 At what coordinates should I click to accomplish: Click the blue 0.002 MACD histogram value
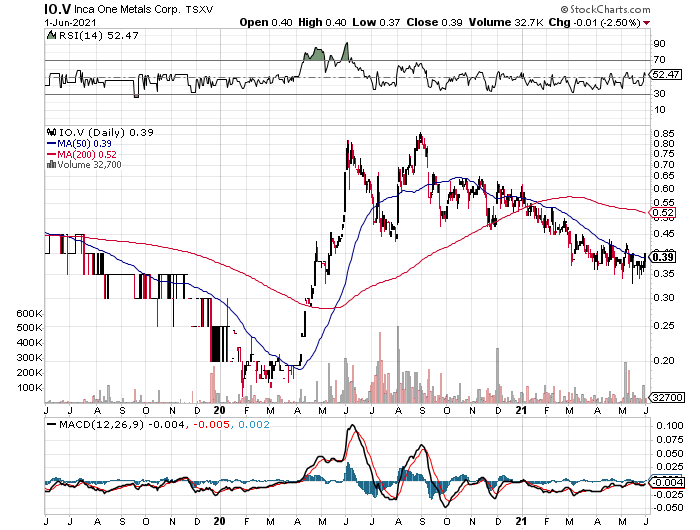254,424
